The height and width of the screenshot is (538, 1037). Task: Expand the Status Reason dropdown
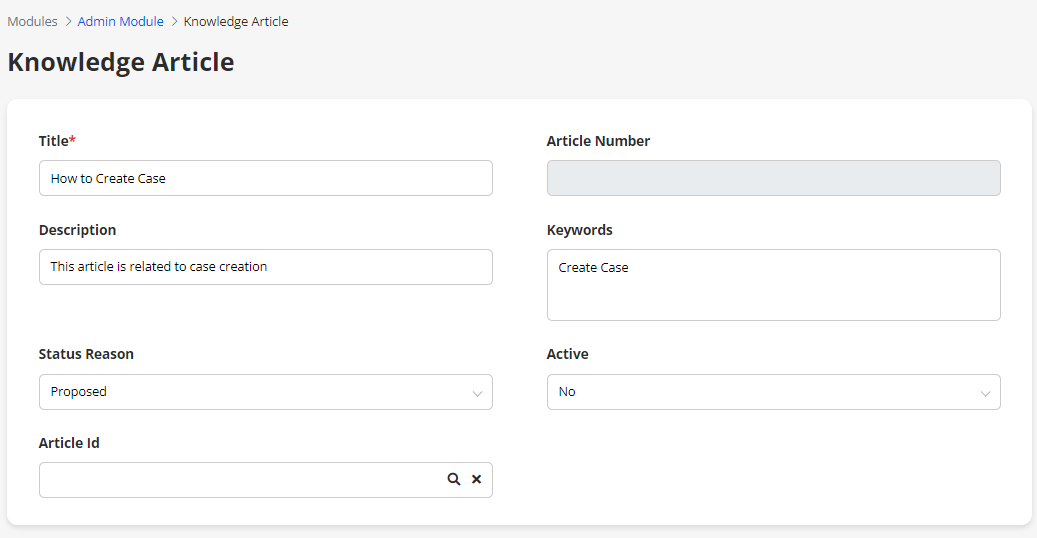(x=265, y=392)
